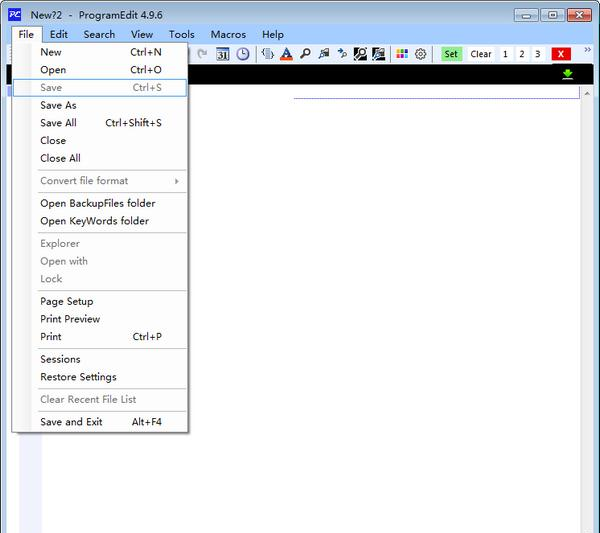Image resolution: width=600 pixels, height=533 pixels.
Task: Click the redo arrow toolbar icon
Action: pos(202,54)
